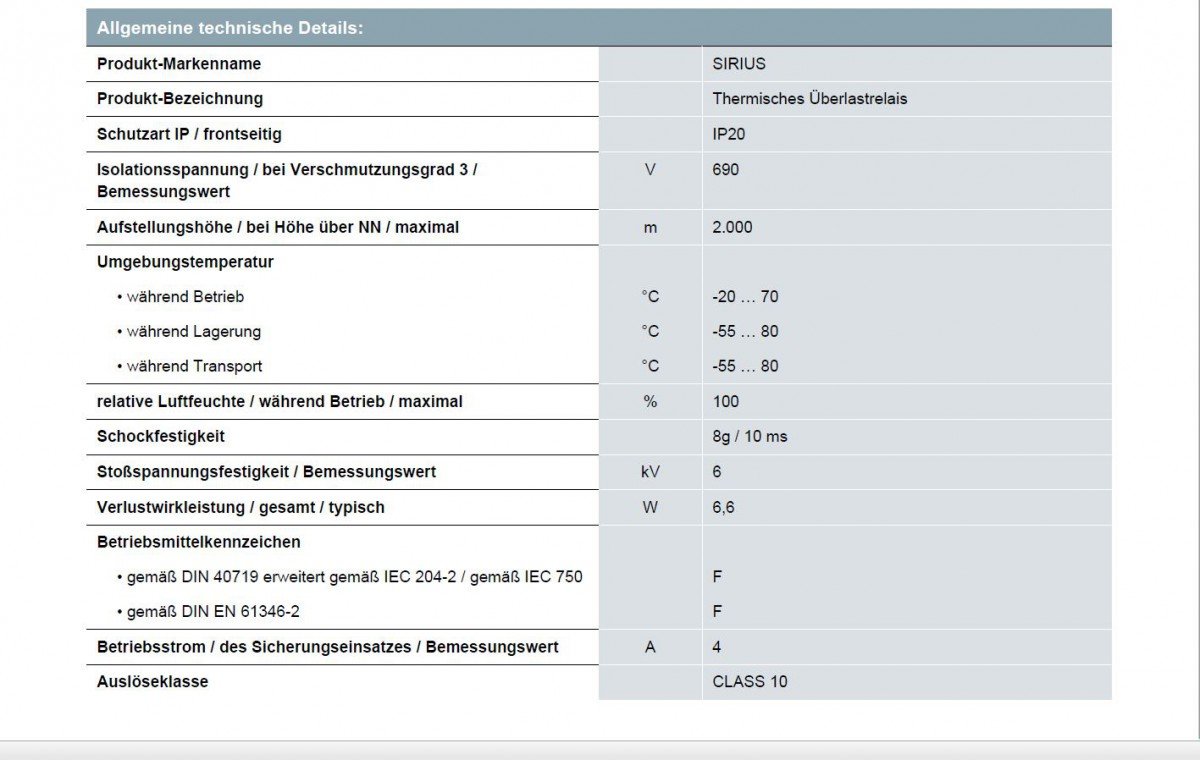Screen dimensions: 1200x760
Task: Click '°C' unit in Lagerung row
Action: click(650, 331)
